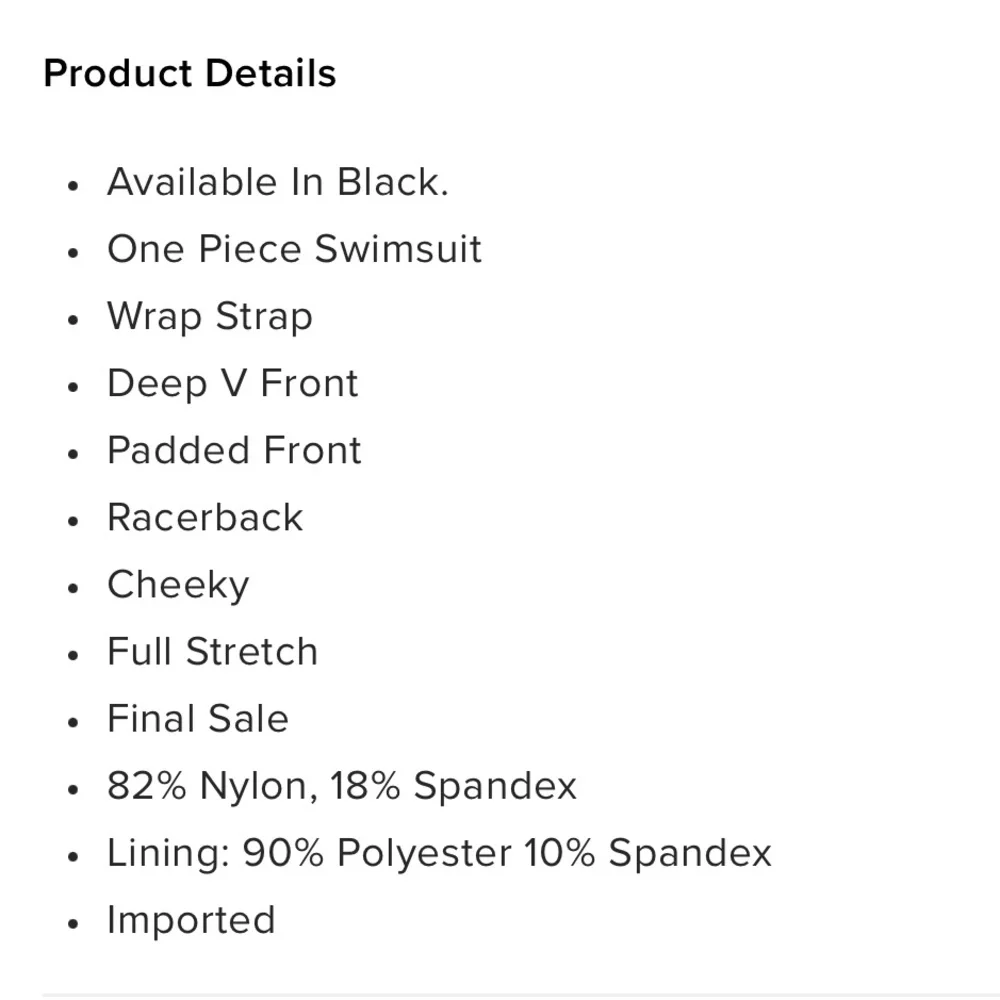Click the bullet point next to 'Racerback'

click(x=72, y=521)
